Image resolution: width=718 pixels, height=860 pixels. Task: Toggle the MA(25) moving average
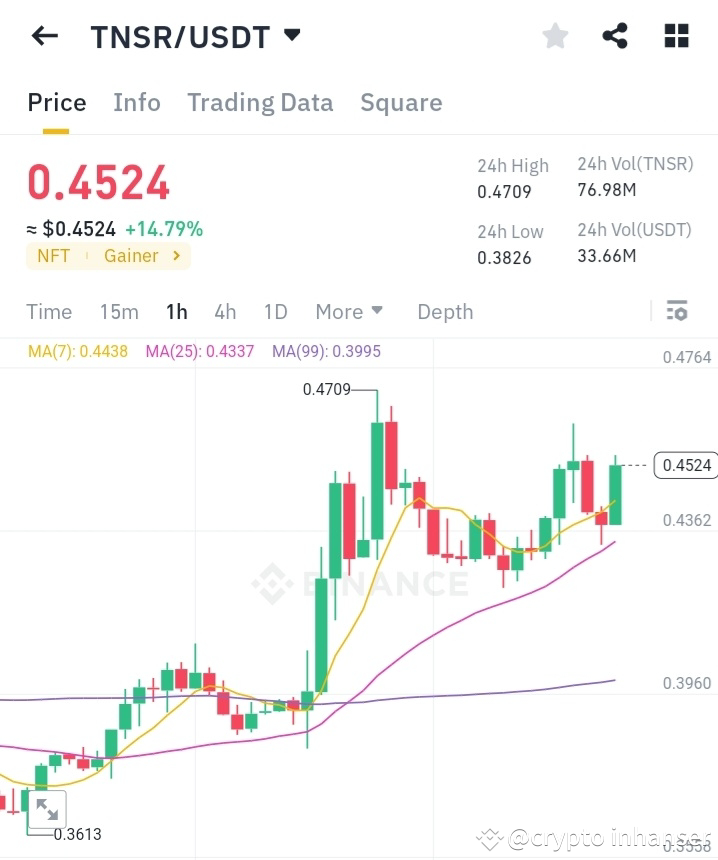199,351
